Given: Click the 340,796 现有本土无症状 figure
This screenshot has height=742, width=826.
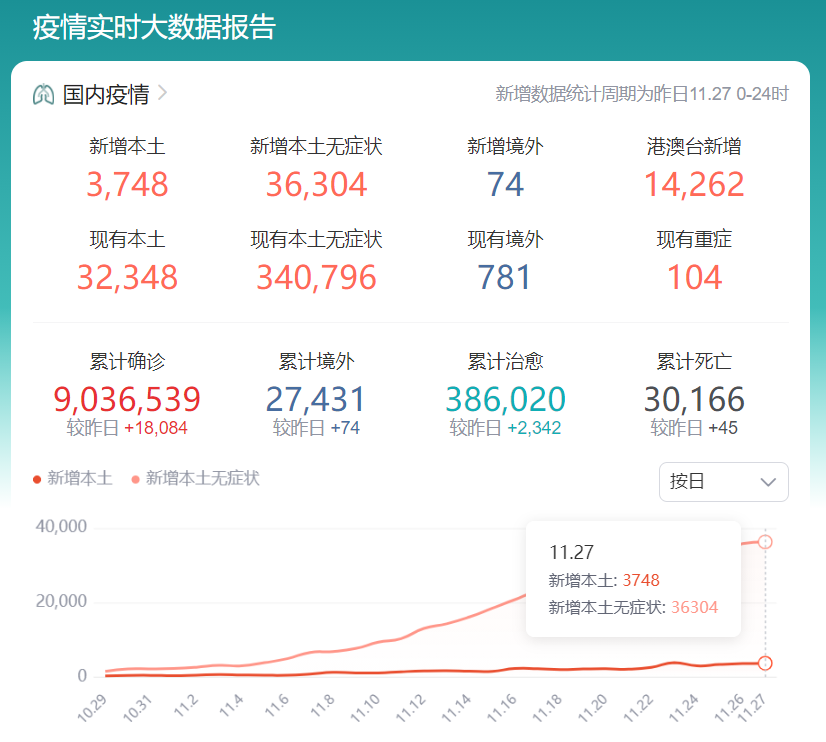Looking at the screenshot, I should tap(316, 277).
